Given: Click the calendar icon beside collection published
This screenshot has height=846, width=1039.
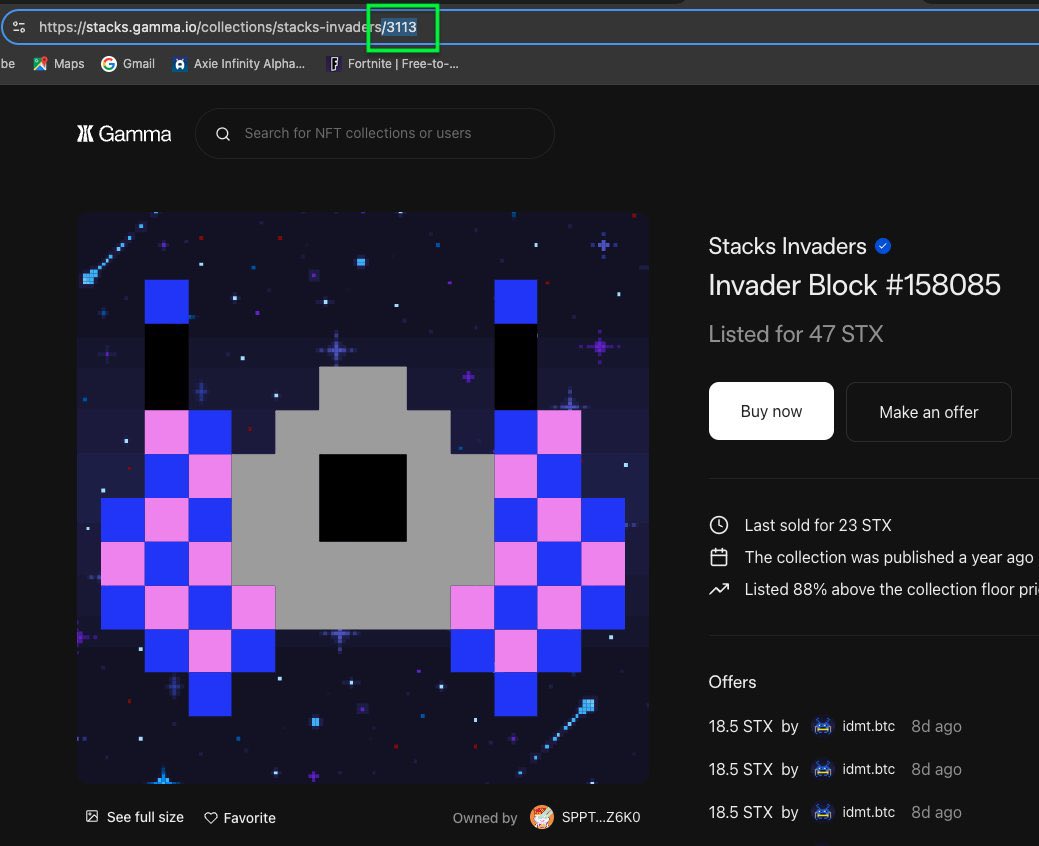Looking at the screenshot, I should (719, 557).
